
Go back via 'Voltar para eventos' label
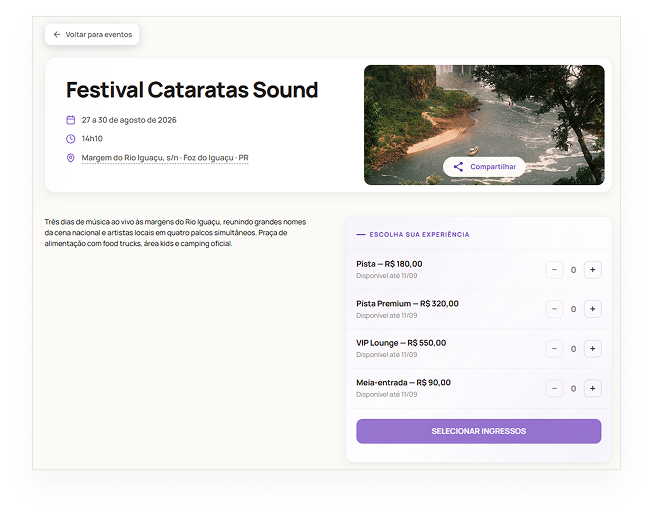(99, 35)
